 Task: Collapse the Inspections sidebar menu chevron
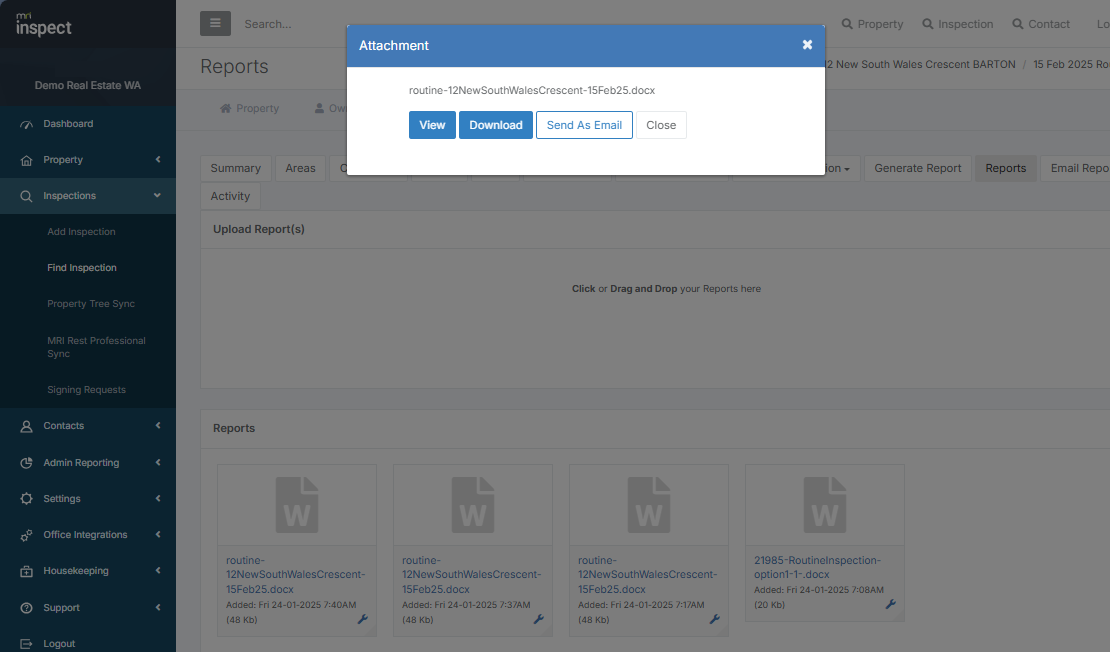157,195
